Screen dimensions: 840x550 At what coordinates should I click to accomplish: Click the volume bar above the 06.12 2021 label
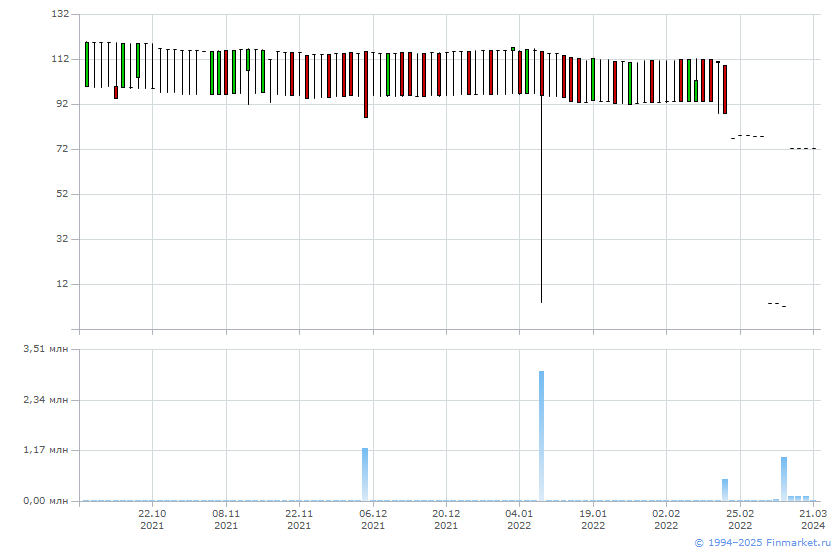365,474
